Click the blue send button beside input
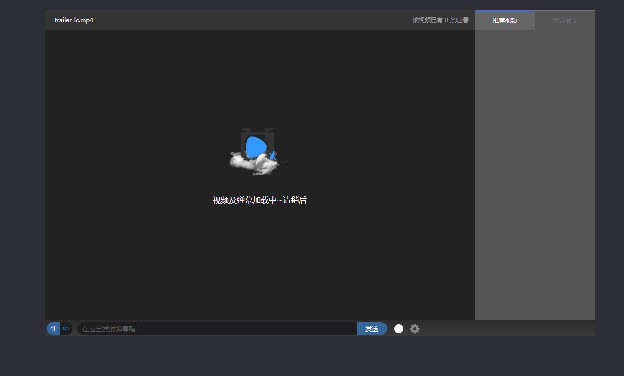Screen dimensions: 624x376 pos(372,329)
